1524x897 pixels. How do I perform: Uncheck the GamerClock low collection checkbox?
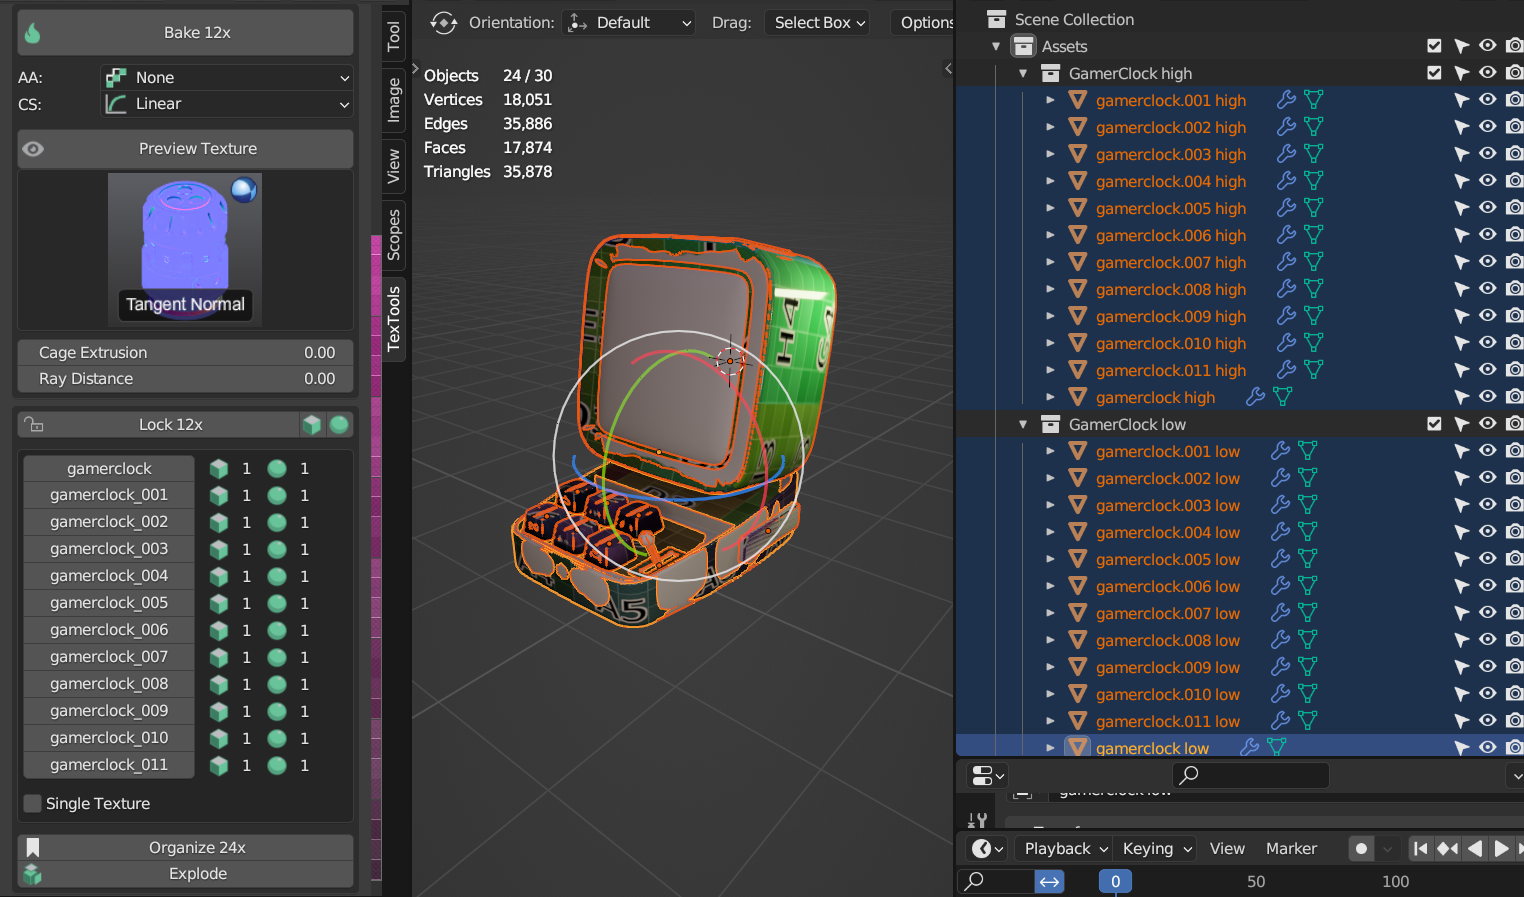[x=1433, y=423]
